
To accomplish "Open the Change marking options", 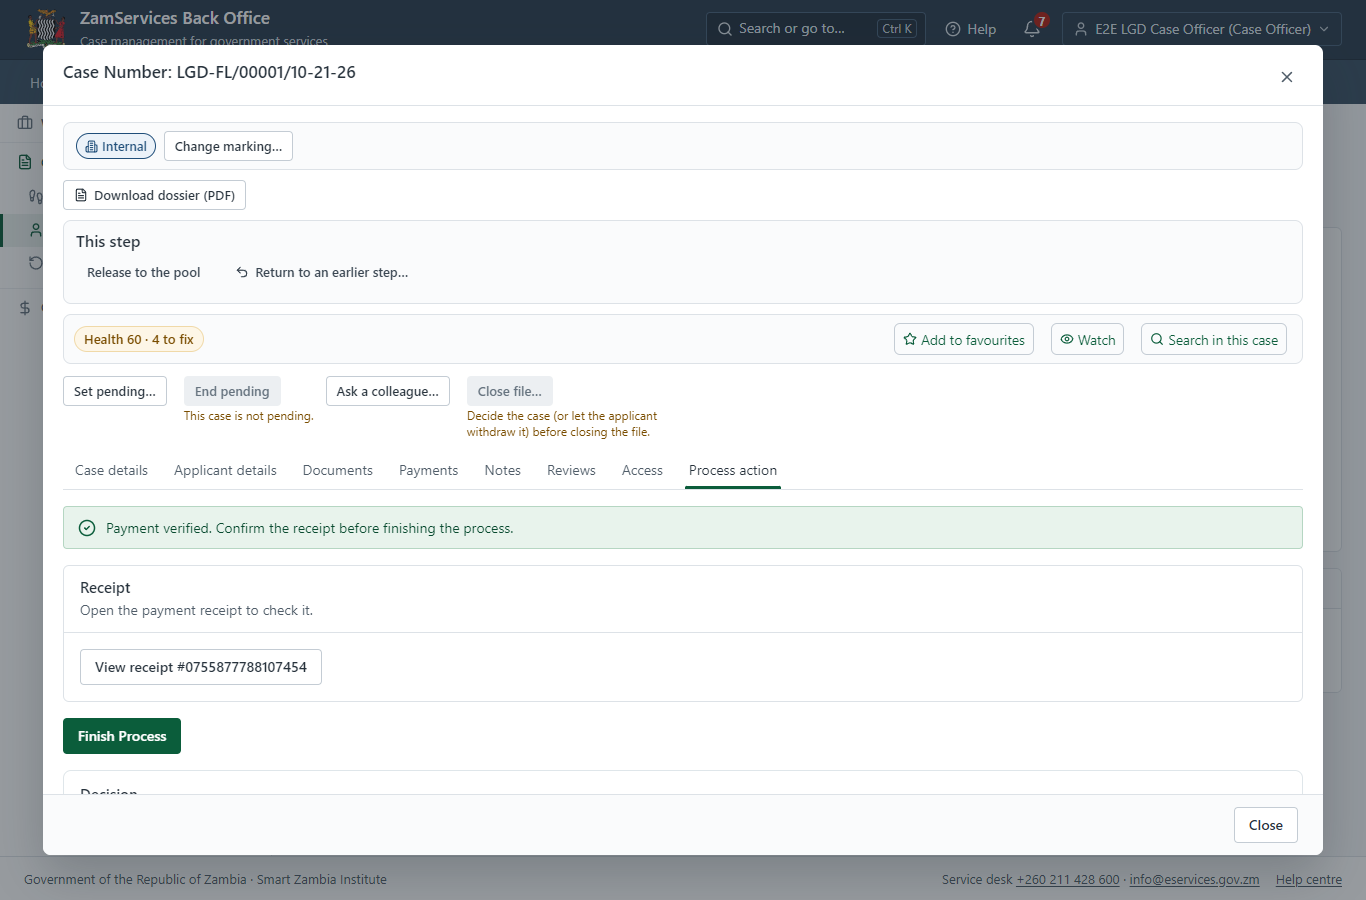I will tap(228, 147).
